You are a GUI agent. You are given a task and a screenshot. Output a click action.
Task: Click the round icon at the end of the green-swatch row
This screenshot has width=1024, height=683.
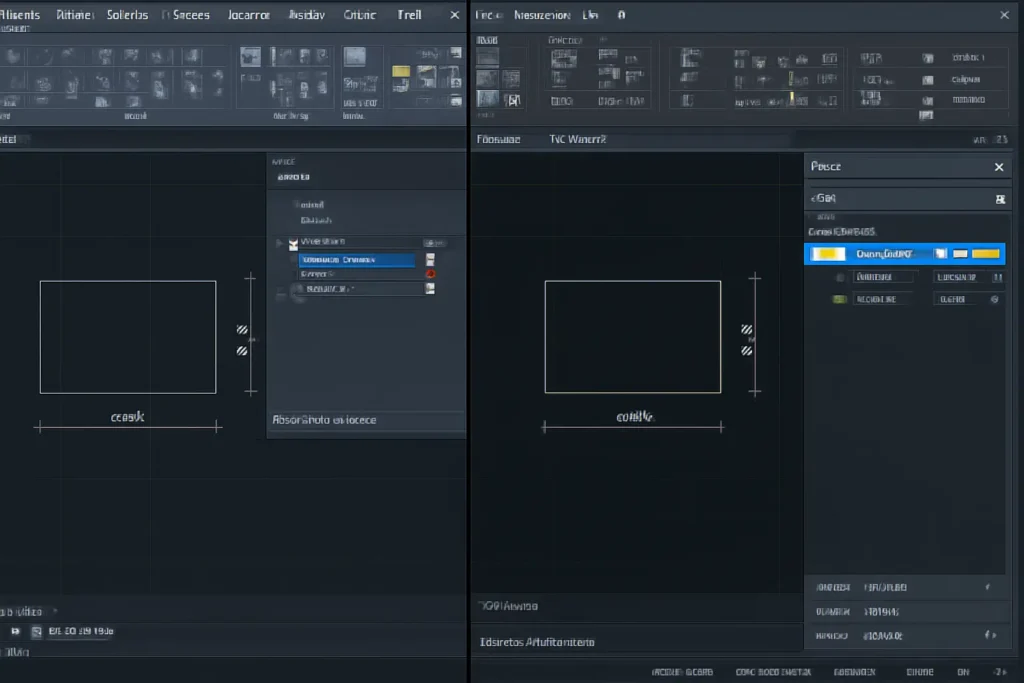click(x=994, y=299)
